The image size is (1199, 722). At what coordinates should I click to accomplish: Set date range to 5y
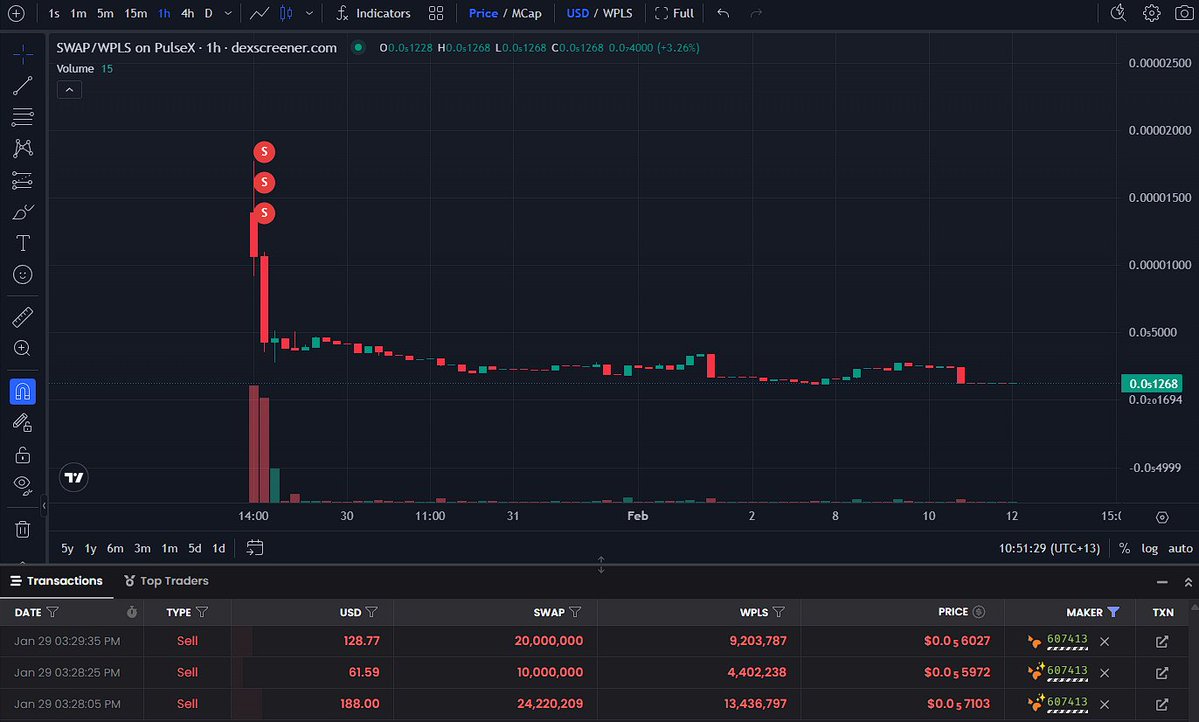[67, 548]
